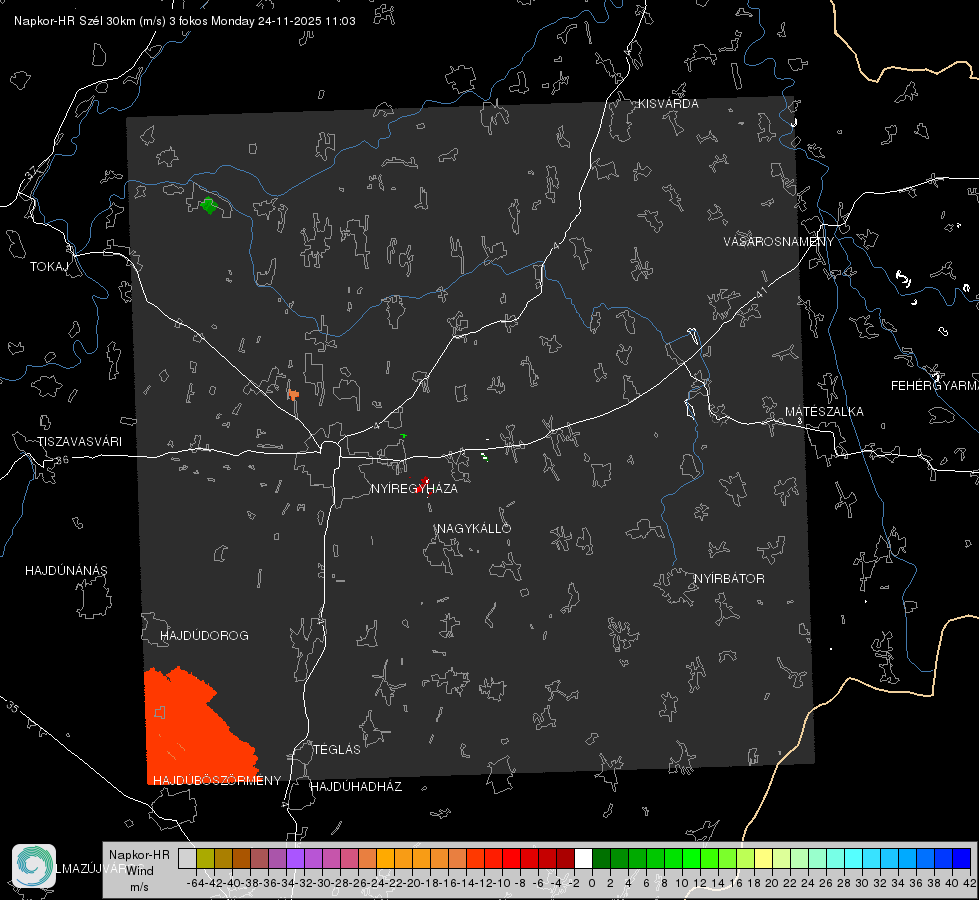
Task: Click road number 41 near Vásárosnamény
Action: (x=760, y=292)
